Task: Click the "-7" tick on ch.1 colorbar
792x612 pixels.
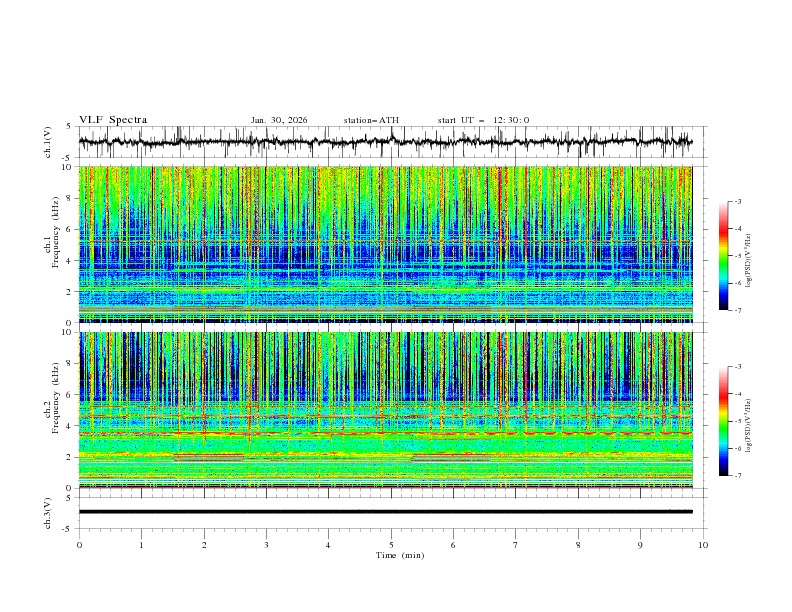Action: tap(738, 310)
